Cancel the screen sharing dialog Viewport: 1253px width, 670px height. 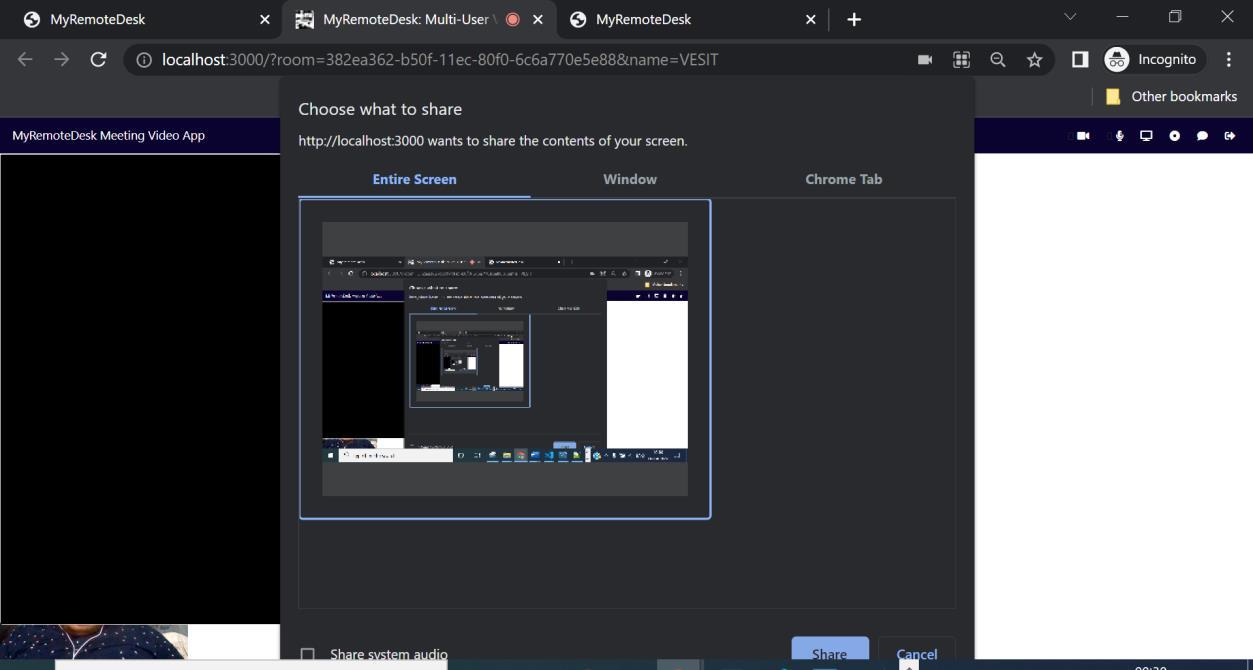pos(917,653)
